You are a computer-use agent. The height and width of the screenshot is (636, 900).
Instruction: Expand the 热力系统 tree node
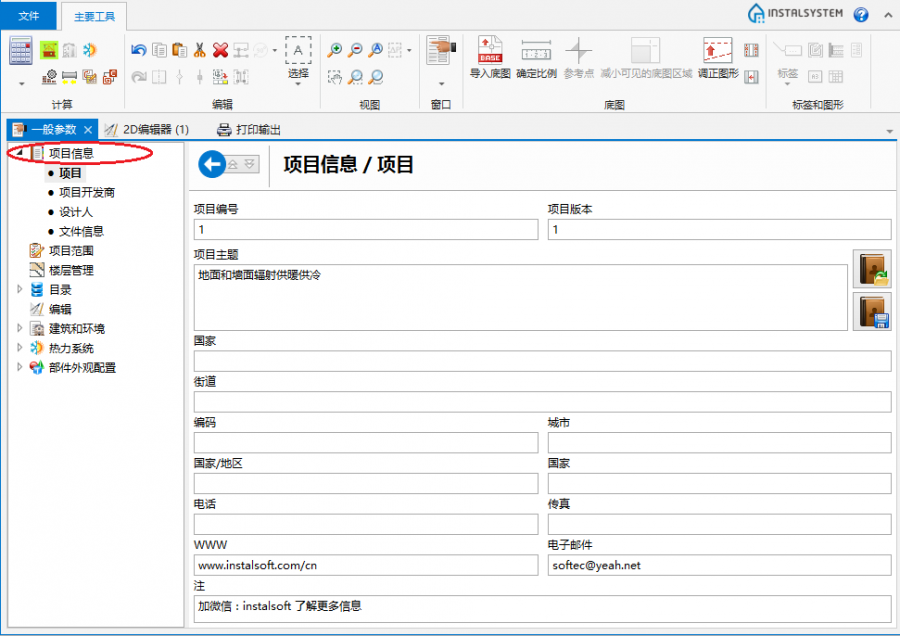[19, 348]
